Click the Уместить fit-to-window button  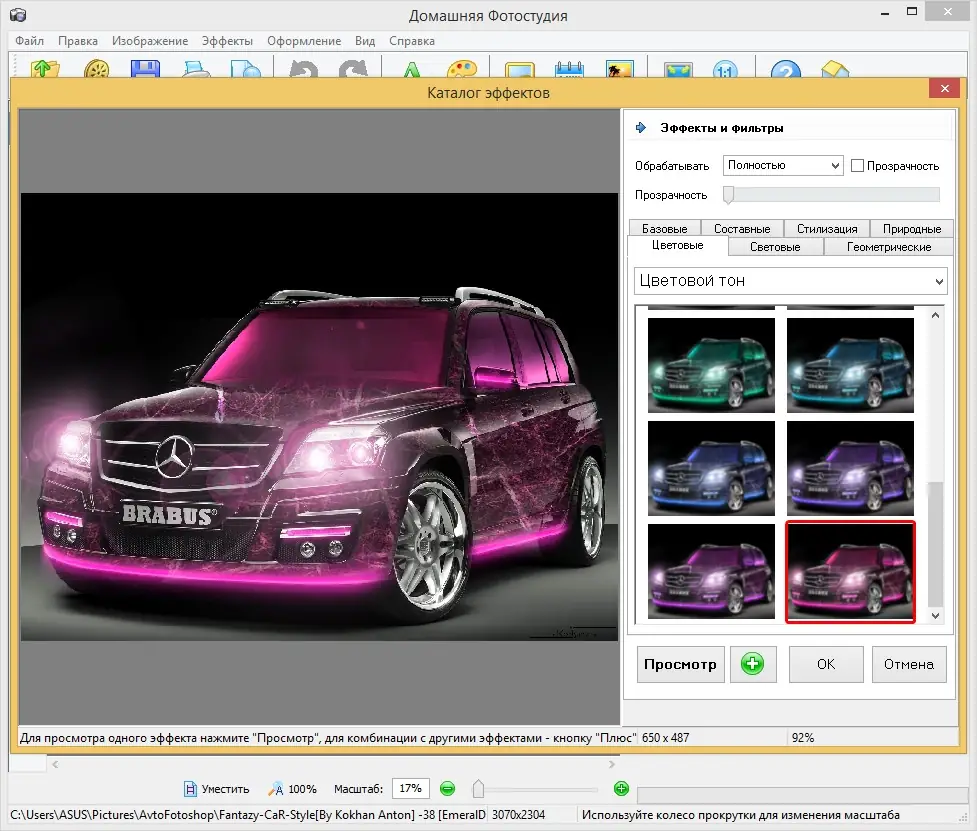click(217, 789)
